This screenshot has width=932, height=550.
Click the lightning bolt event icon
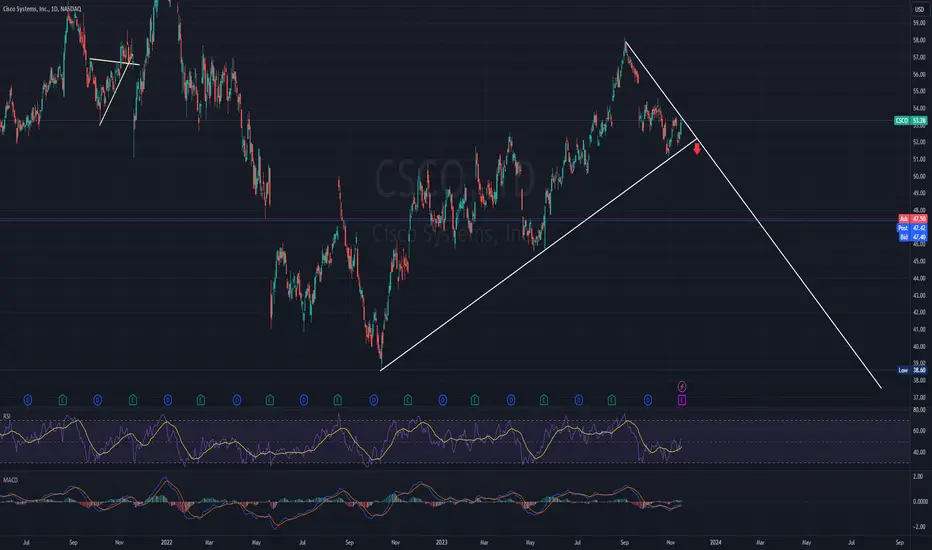(682, 386)
